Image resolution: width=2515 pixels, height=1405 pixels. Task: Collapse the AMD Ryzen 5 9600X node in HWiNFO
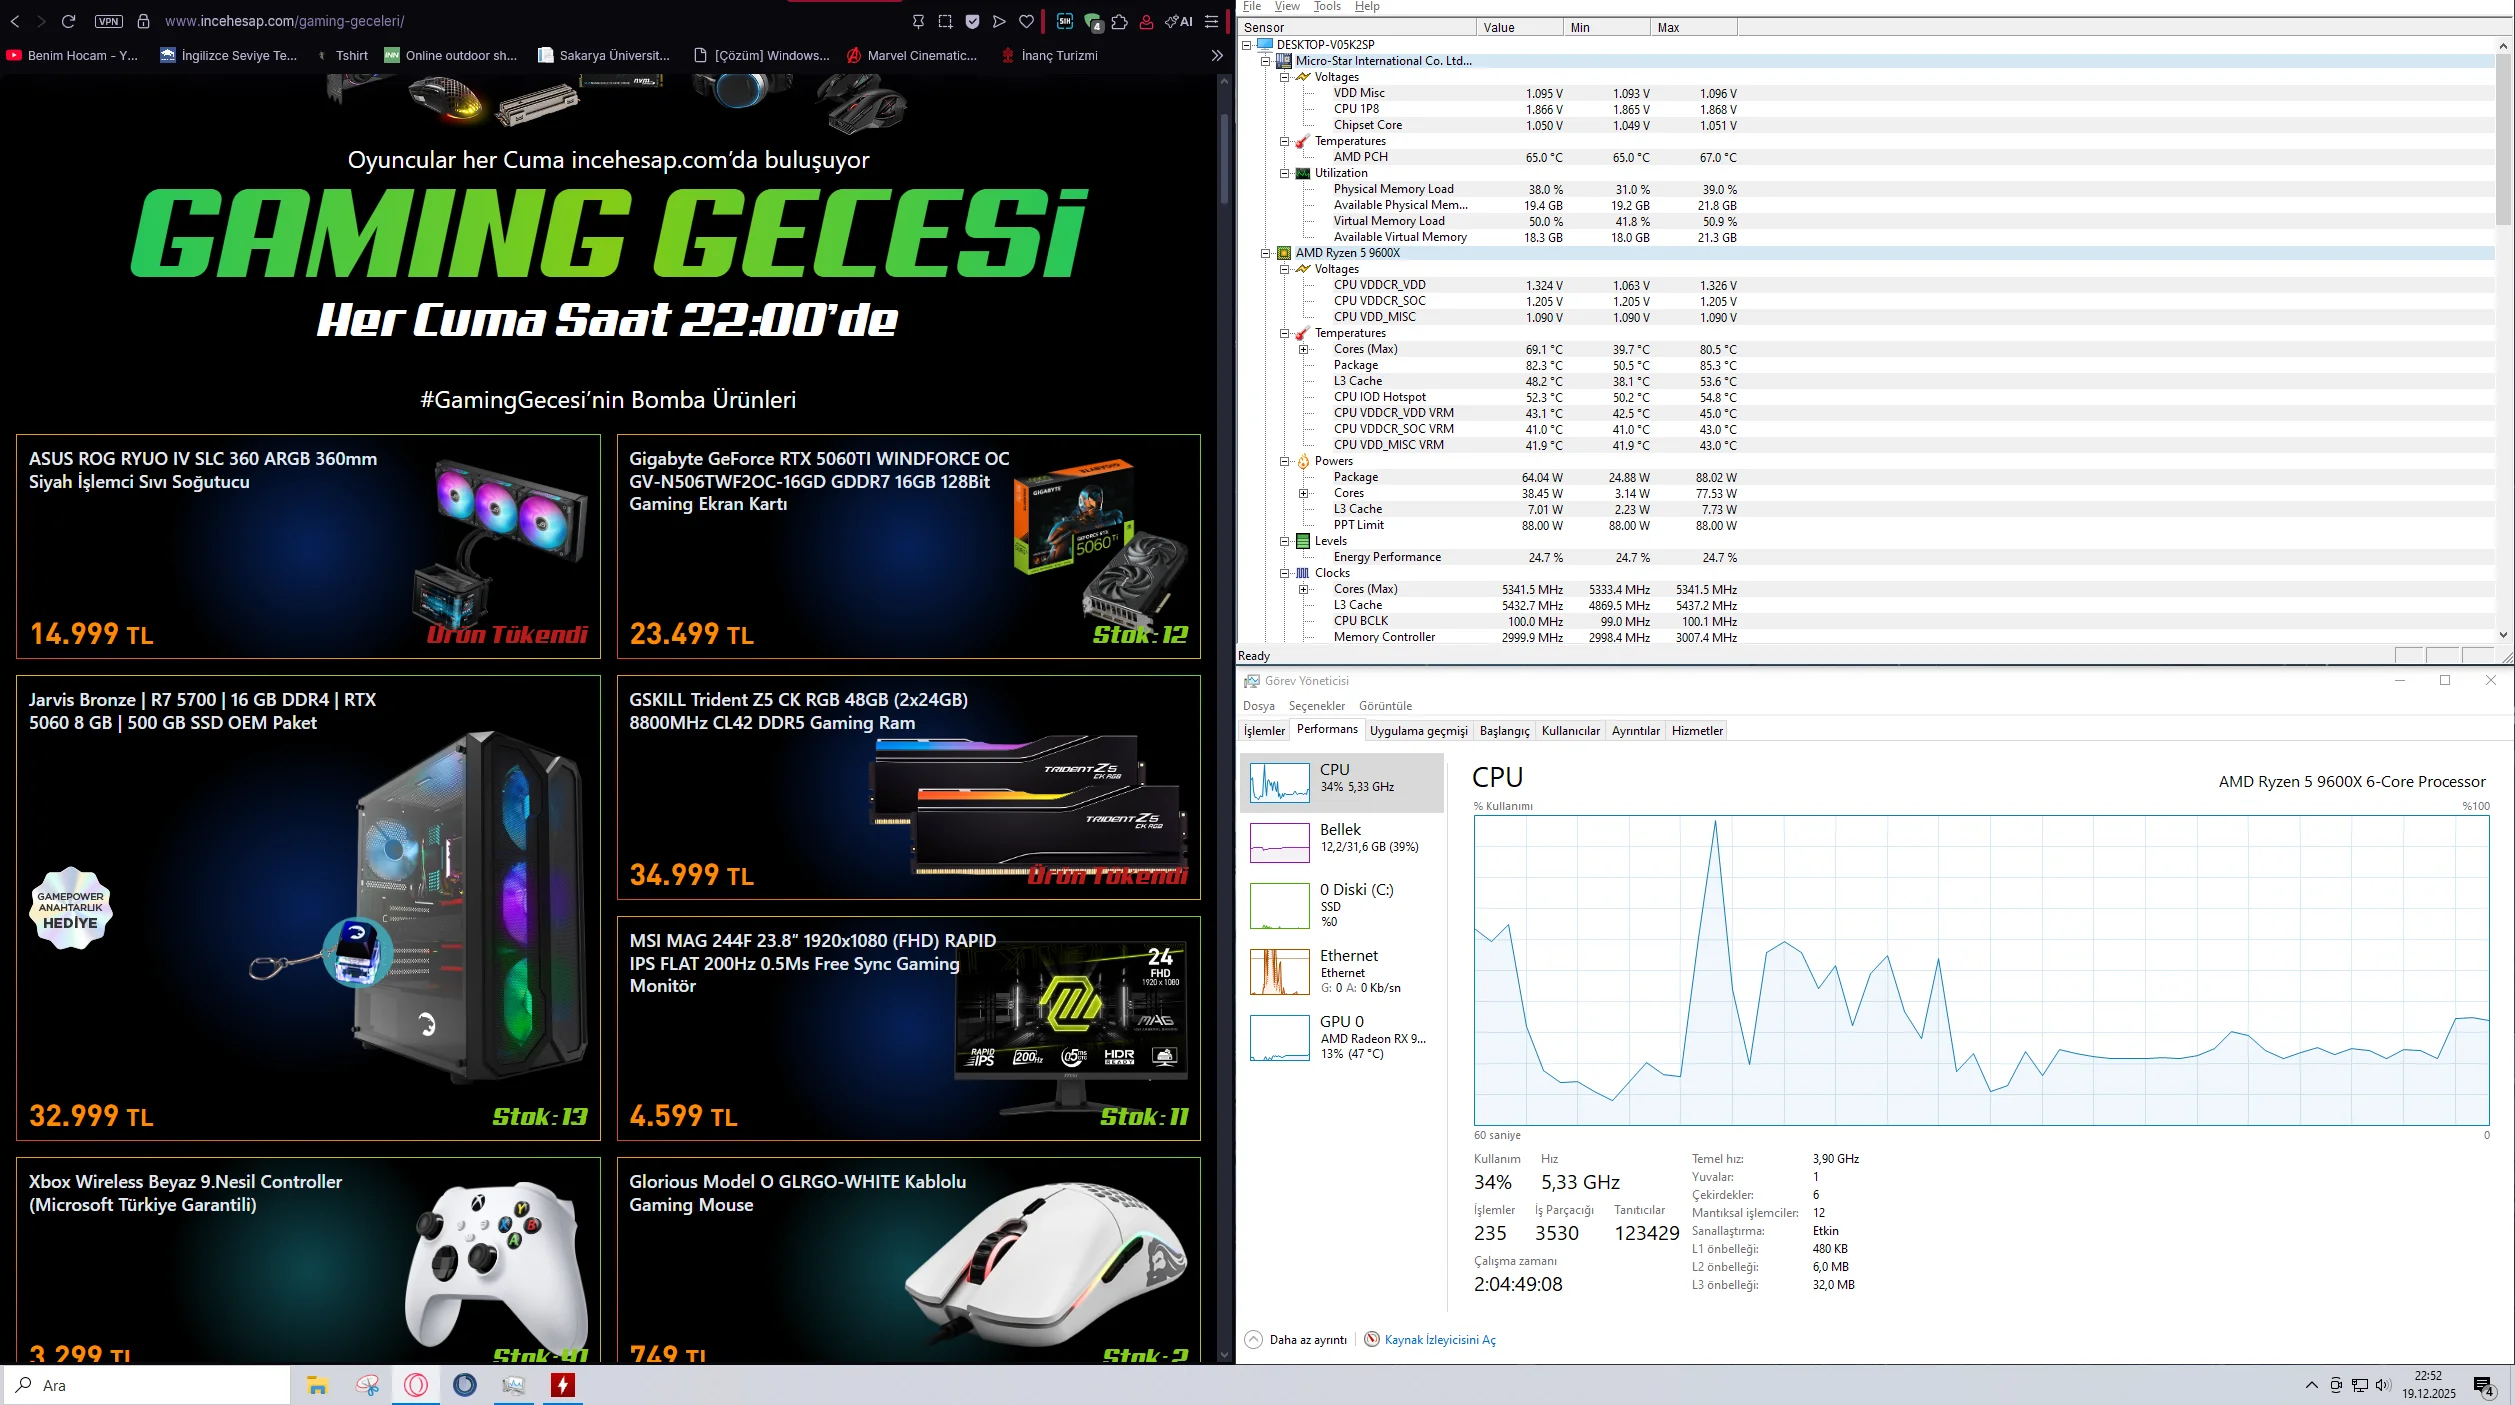pyautogui.click(x=1265, y=252)
